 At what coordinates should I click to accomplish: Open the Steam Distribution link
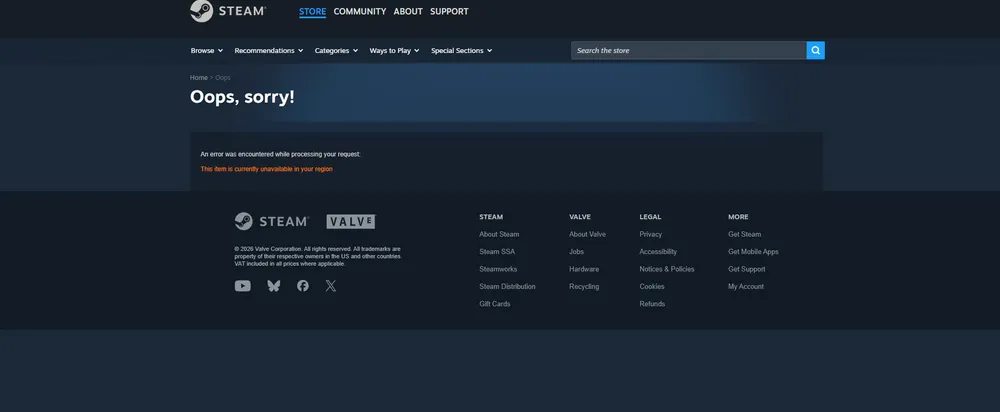507,286
